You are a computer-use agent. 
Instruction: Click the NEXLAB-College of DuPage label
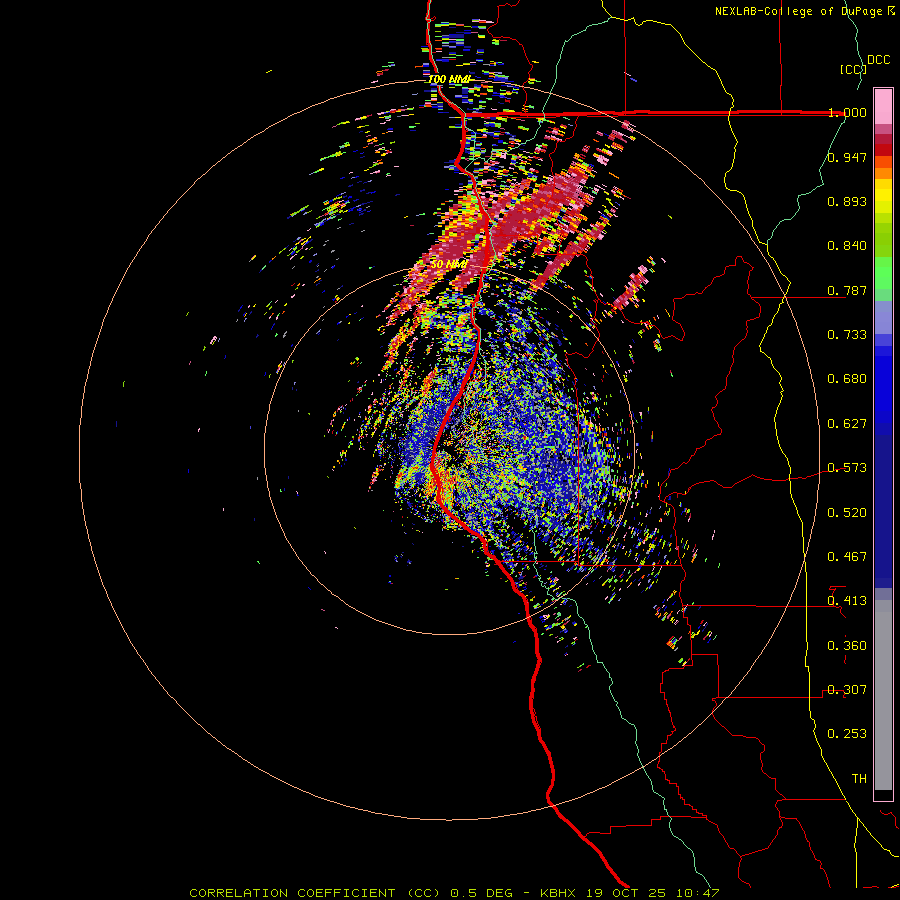coord(798,11)
